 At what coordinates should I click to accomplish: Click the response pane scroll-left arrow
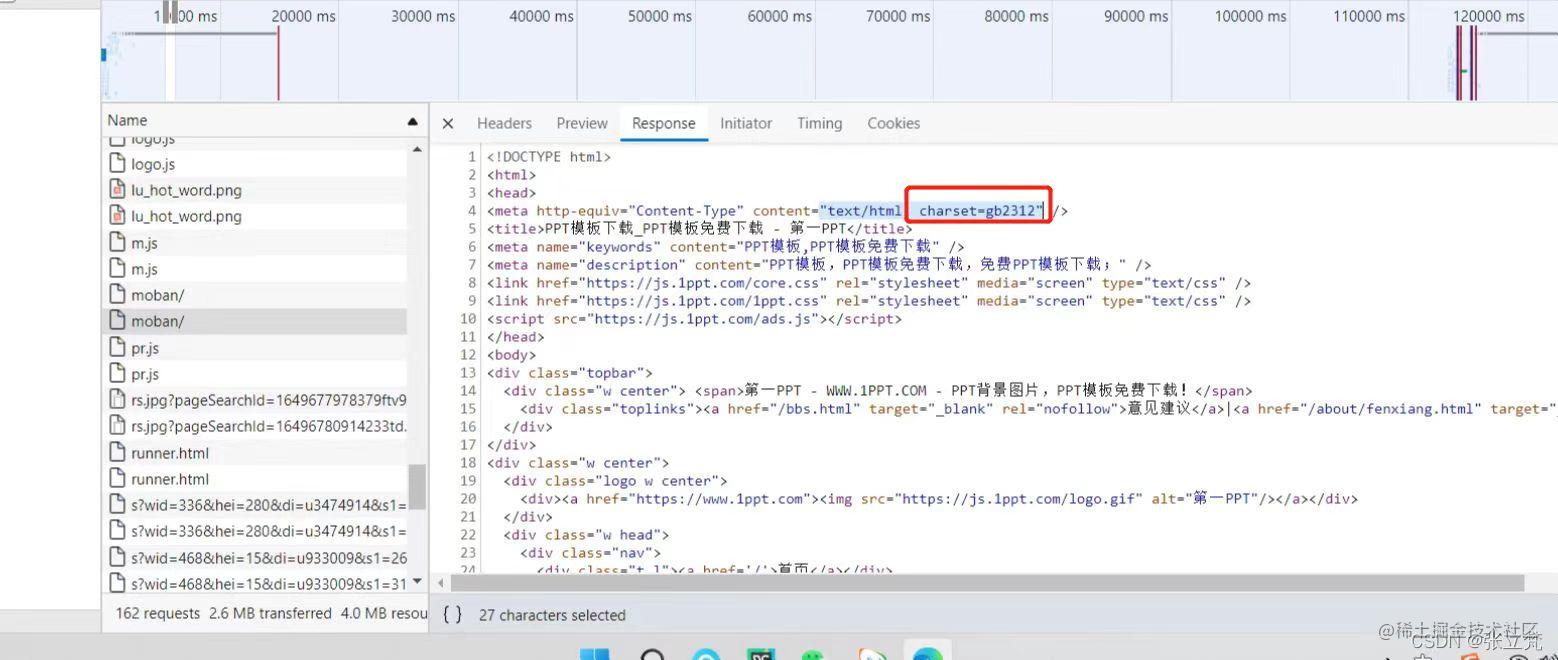coord(441,583)
